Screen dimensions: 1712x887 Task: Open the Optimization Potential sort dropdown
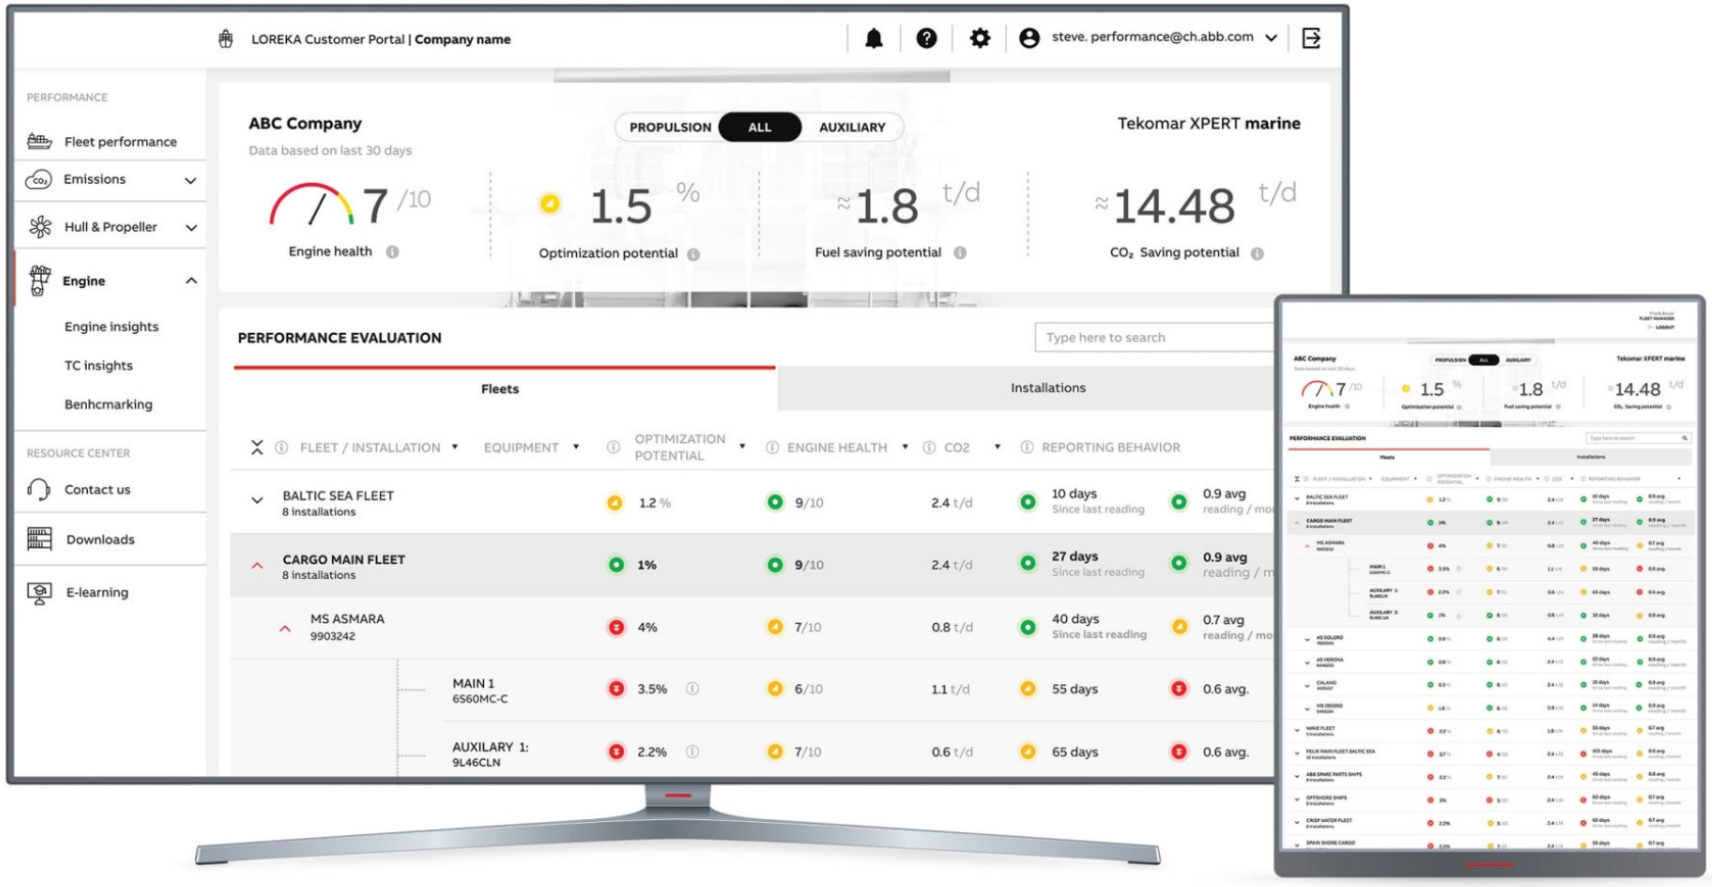(742, 446)
